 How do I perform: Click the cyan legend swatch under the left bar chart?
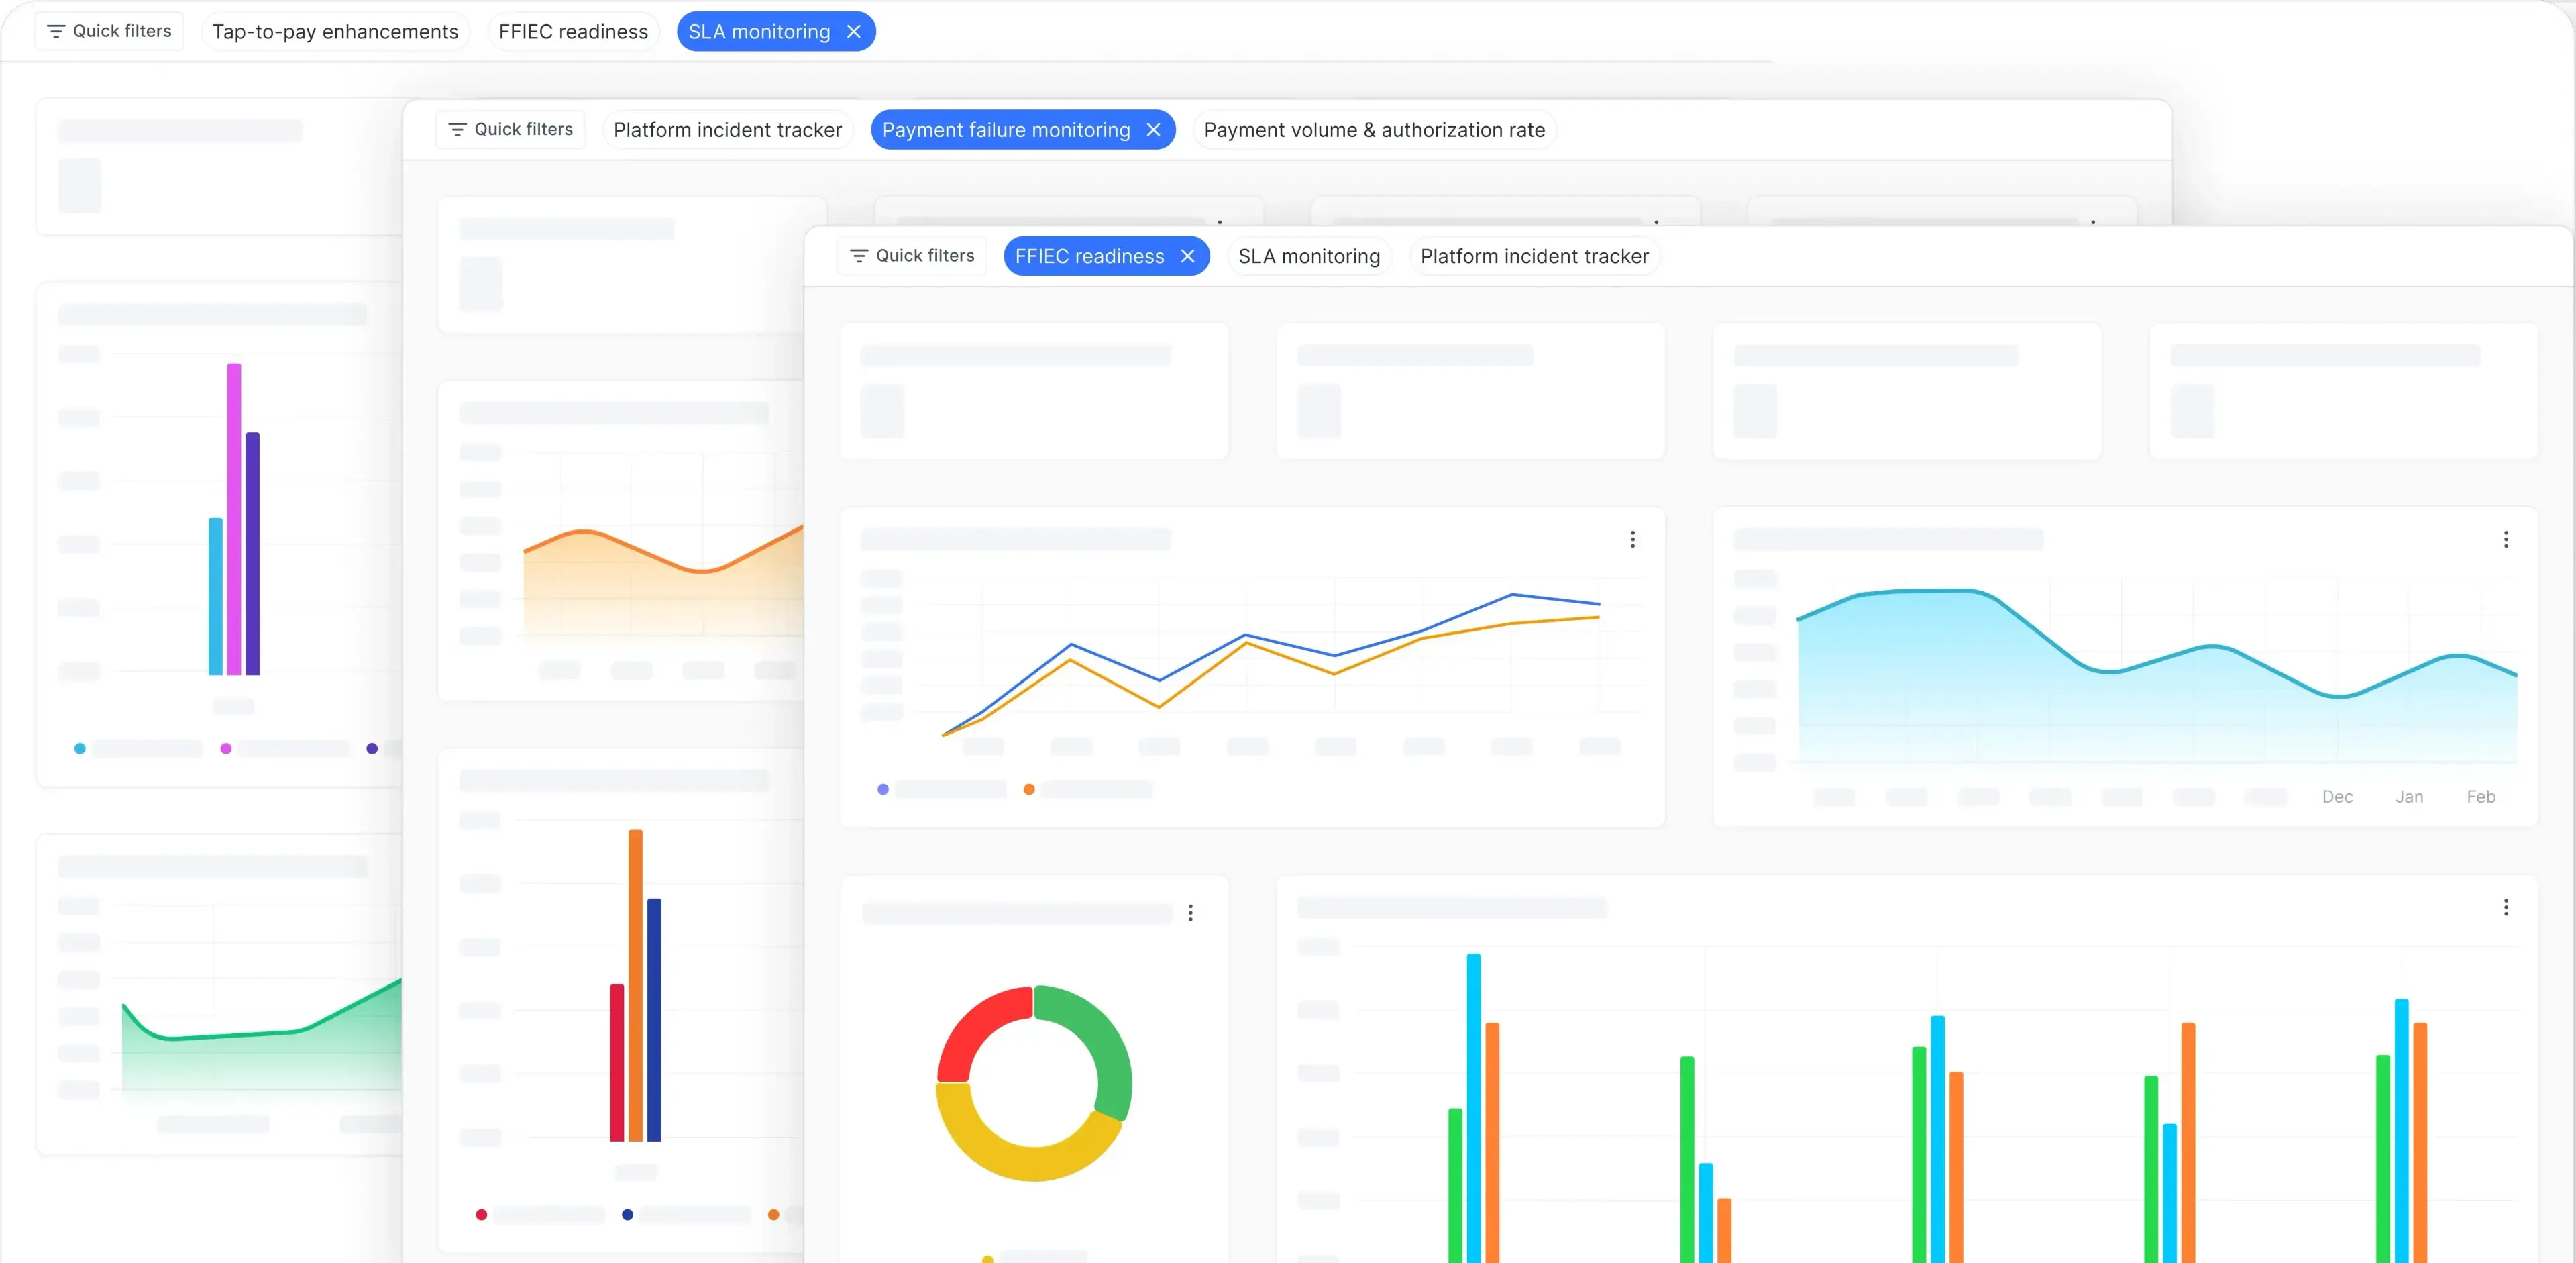tap(80, 748)
